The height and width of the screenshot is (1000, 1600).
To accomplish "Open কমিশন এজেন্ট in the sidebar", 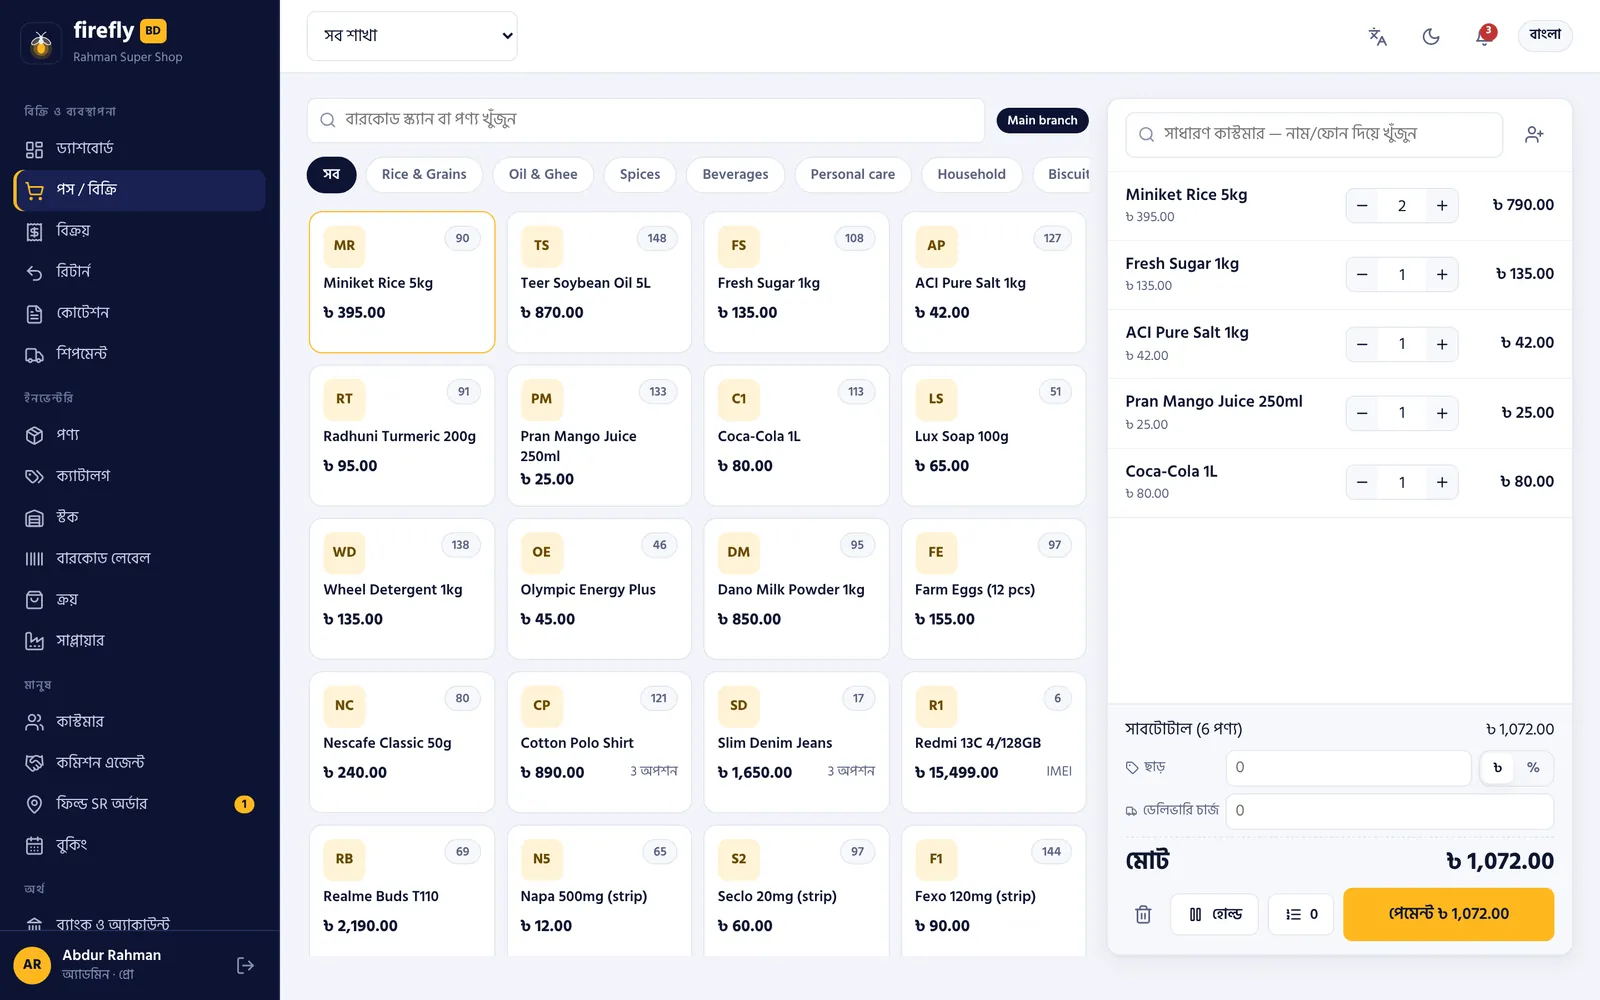I will tap(140, 762).
